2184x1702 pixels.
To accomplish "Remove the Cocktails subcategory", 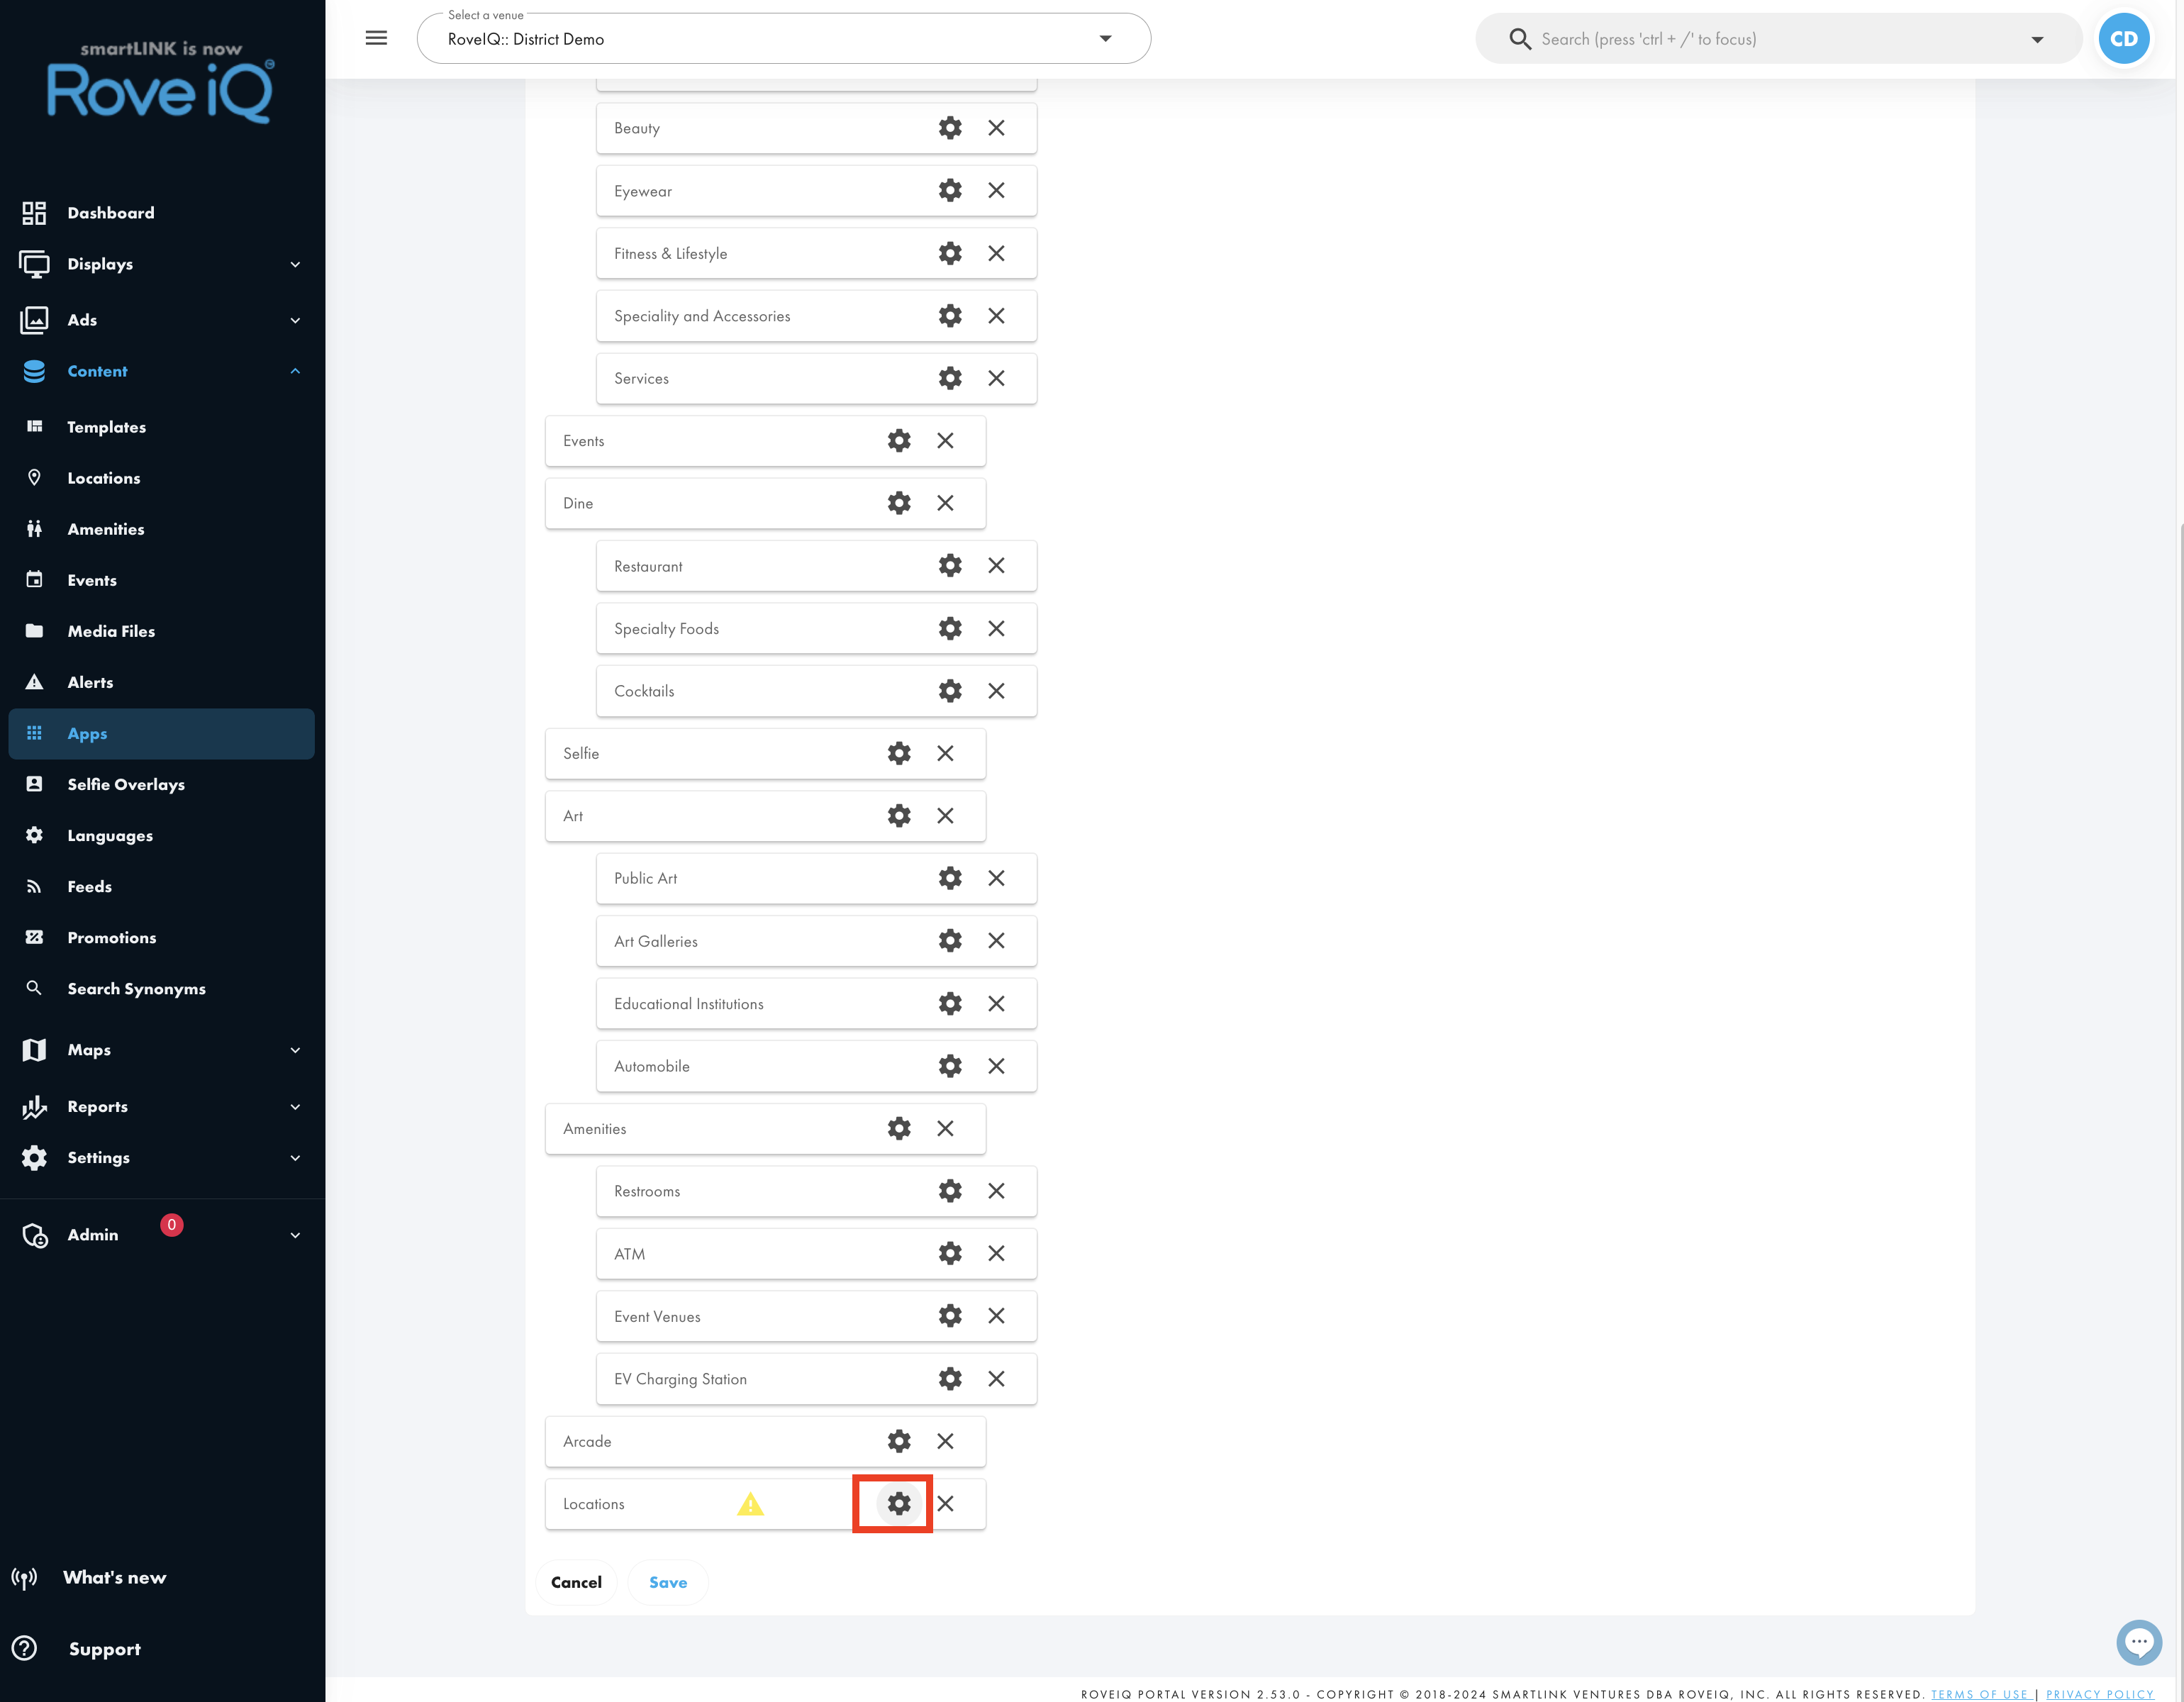I will tap(996, 691).
